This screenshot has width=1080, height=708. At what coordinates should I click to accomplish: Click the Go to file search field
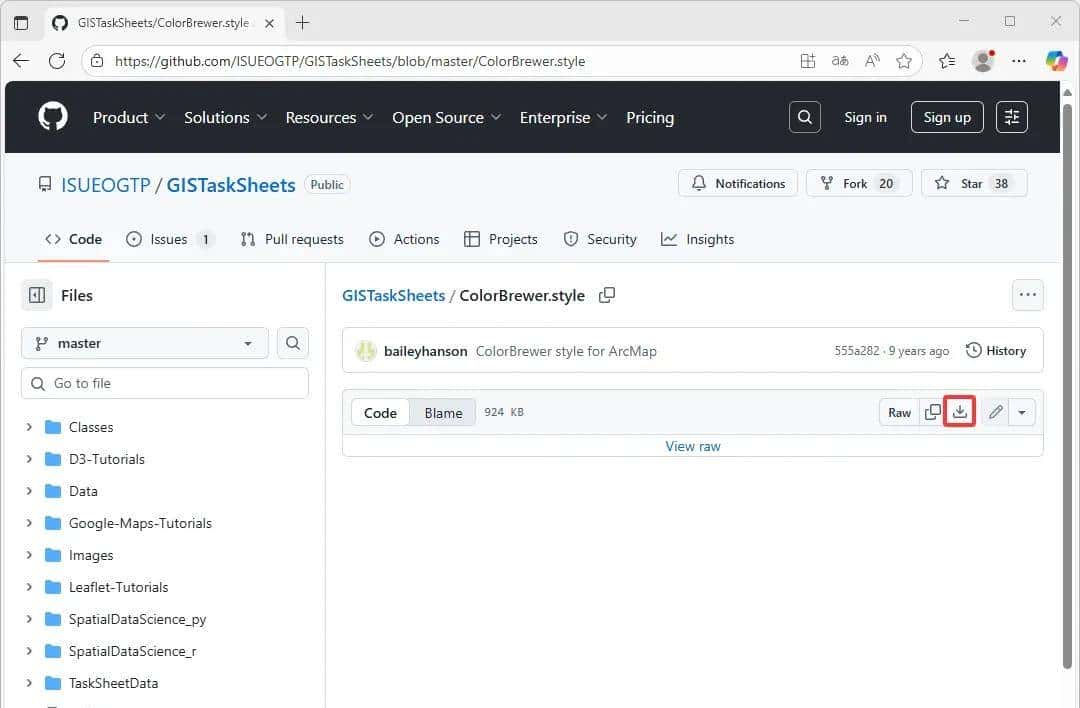tap(165, 383)
